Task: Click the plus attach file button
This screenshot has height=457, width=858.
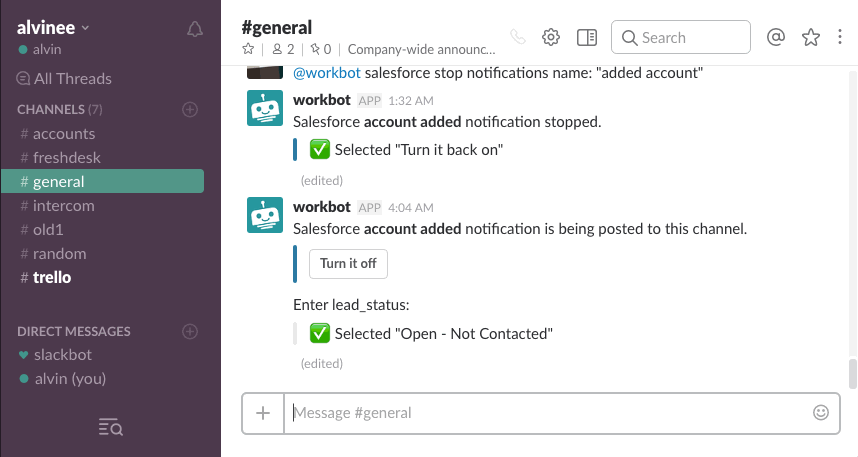Action: tap(263, 412)
